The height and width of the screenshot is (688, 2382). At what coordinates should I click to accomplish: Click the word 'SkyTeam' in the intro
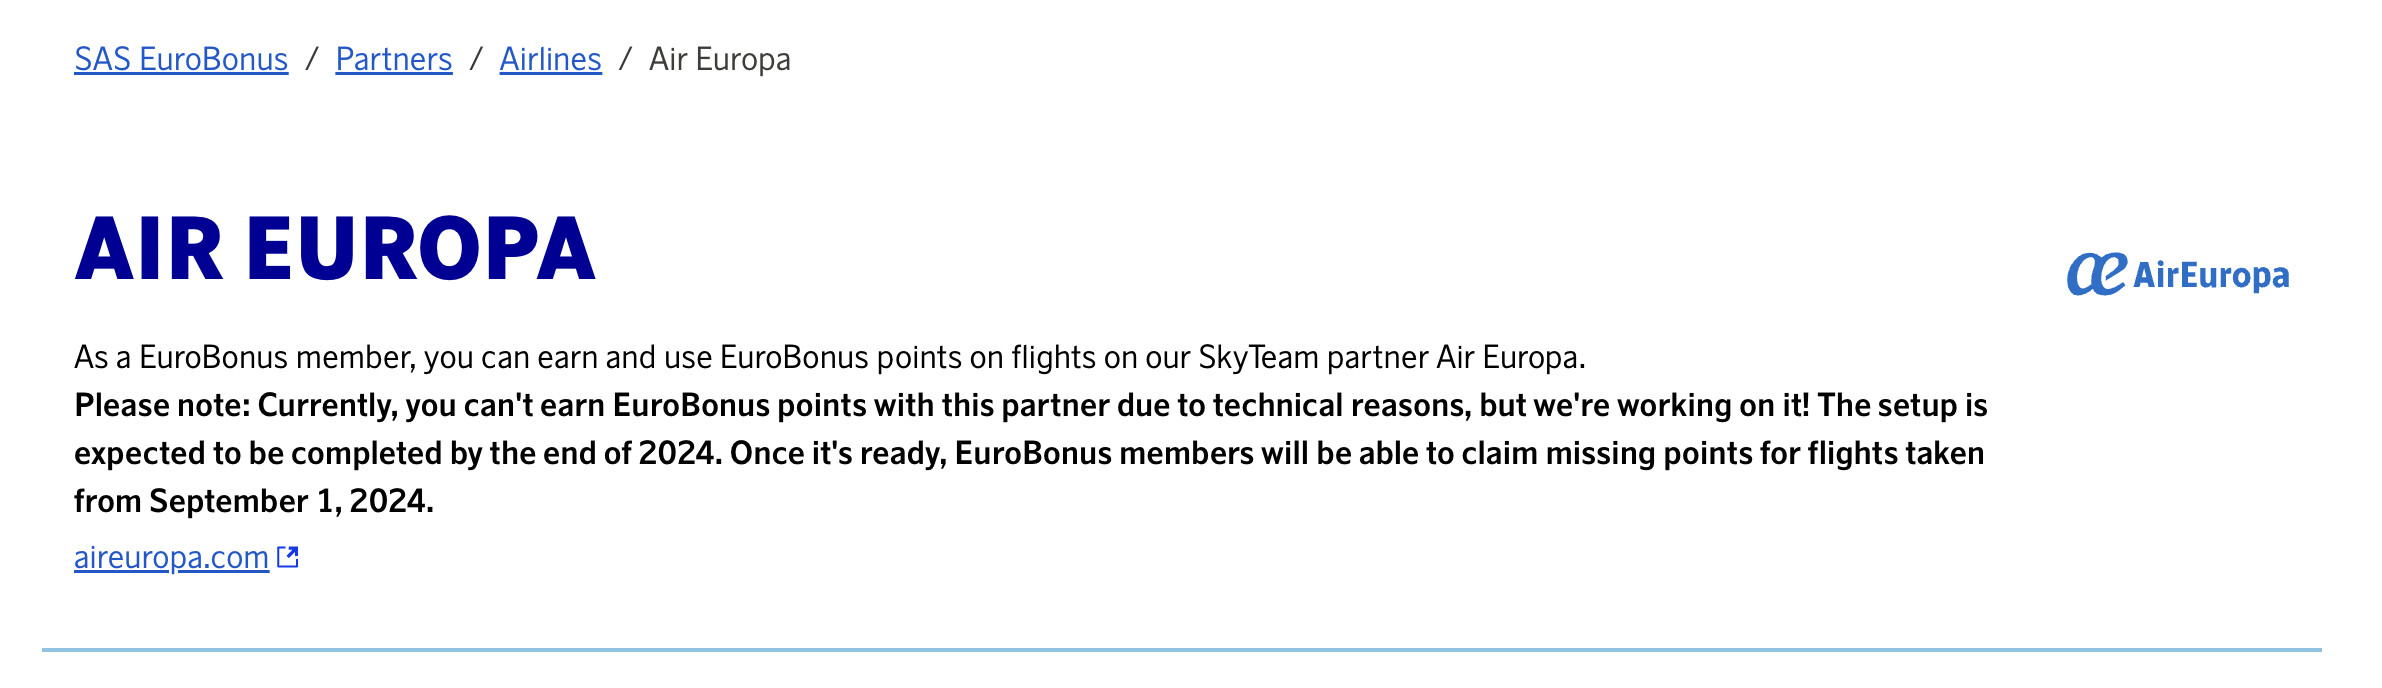(x=1258, y=357)
